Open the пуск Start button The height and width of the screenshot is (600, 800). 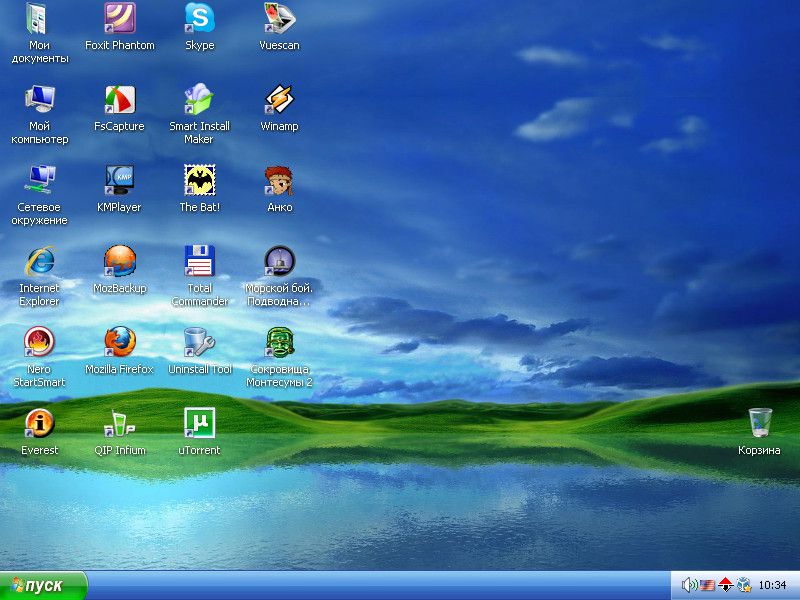pyautogui.click(x=43, y=585)
